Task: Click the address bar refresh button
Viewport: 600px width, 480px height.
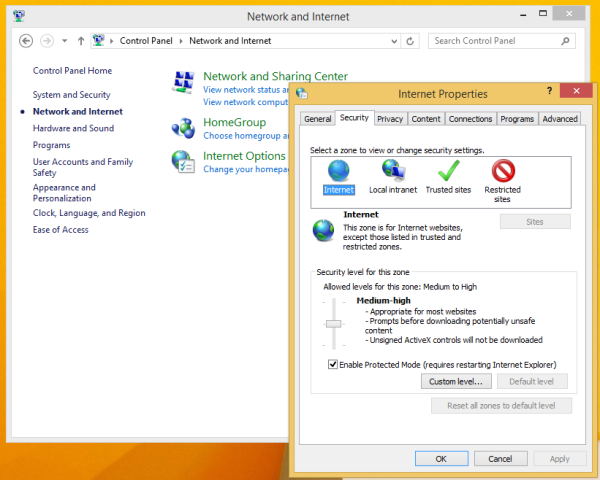Action: [411, 41]
